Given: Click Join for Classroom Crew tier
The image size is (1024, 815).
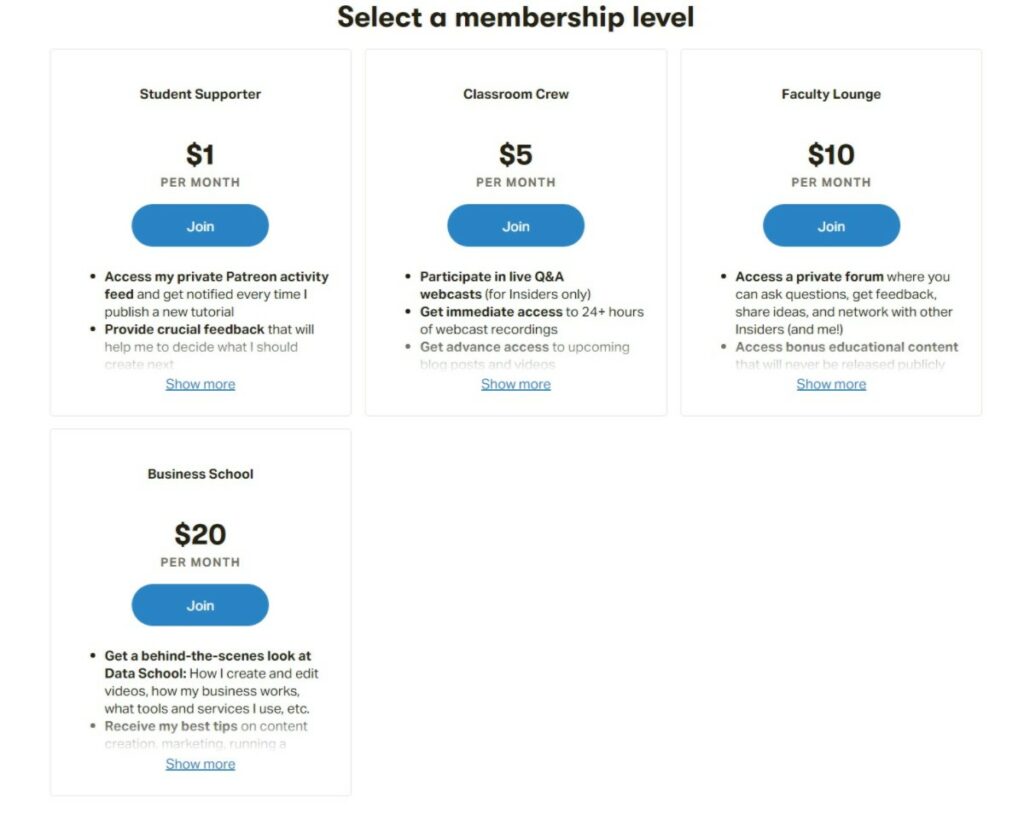Looking at the screenshot, I should tap(515, 225).
